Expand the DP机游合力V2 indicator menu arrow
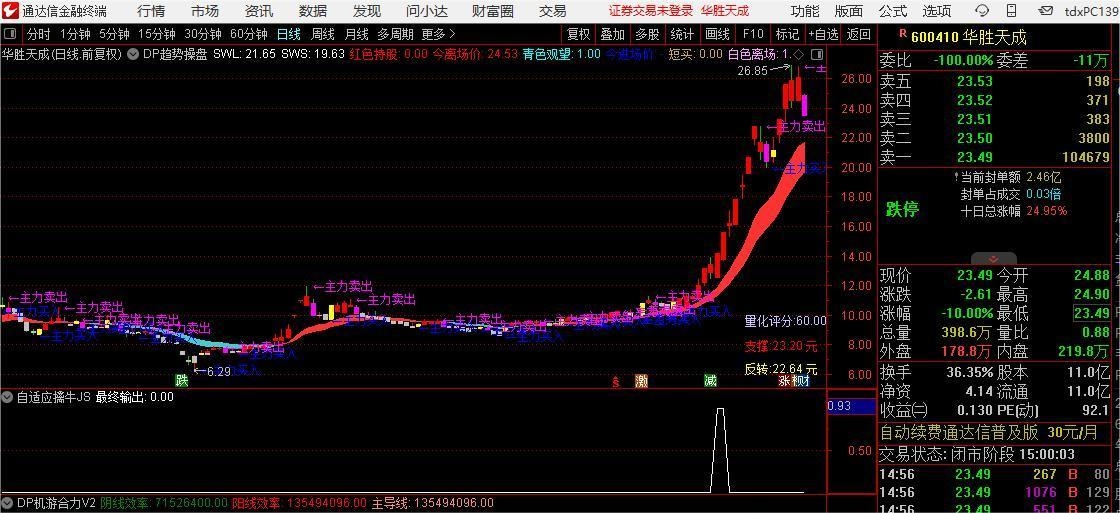The height and width of the screenshot is (513, 1120). click(x=9, y=503)
